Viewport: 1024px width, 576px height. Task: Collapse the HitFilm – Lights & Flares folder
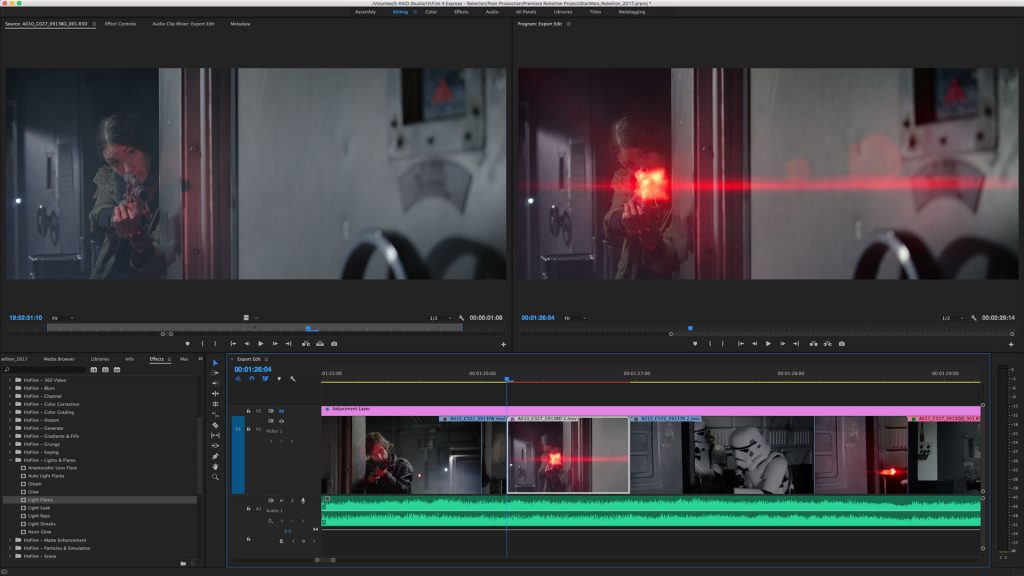coord(12,460)
